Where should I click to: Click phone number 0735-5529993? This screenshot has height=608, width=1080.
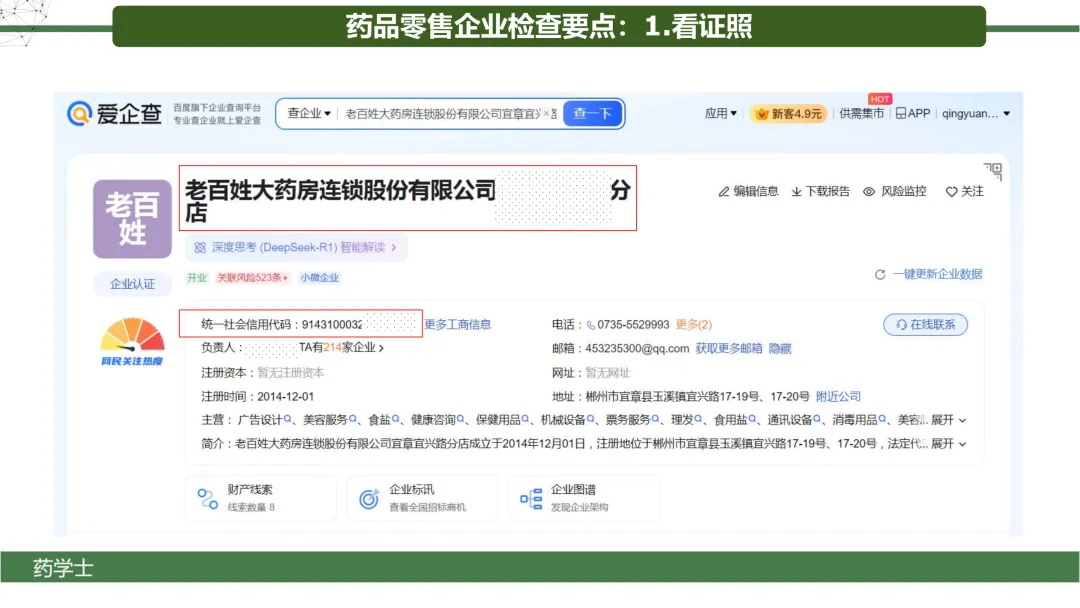[x=633, y=324]
